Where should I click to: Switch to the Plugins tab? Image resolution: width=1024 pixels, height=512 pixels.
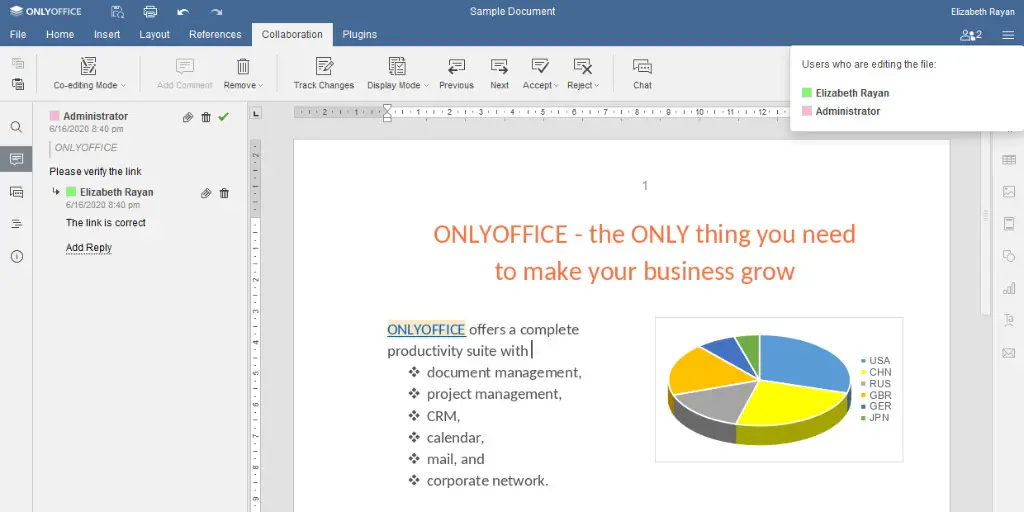pyautogui.click(x=359, y=35)
